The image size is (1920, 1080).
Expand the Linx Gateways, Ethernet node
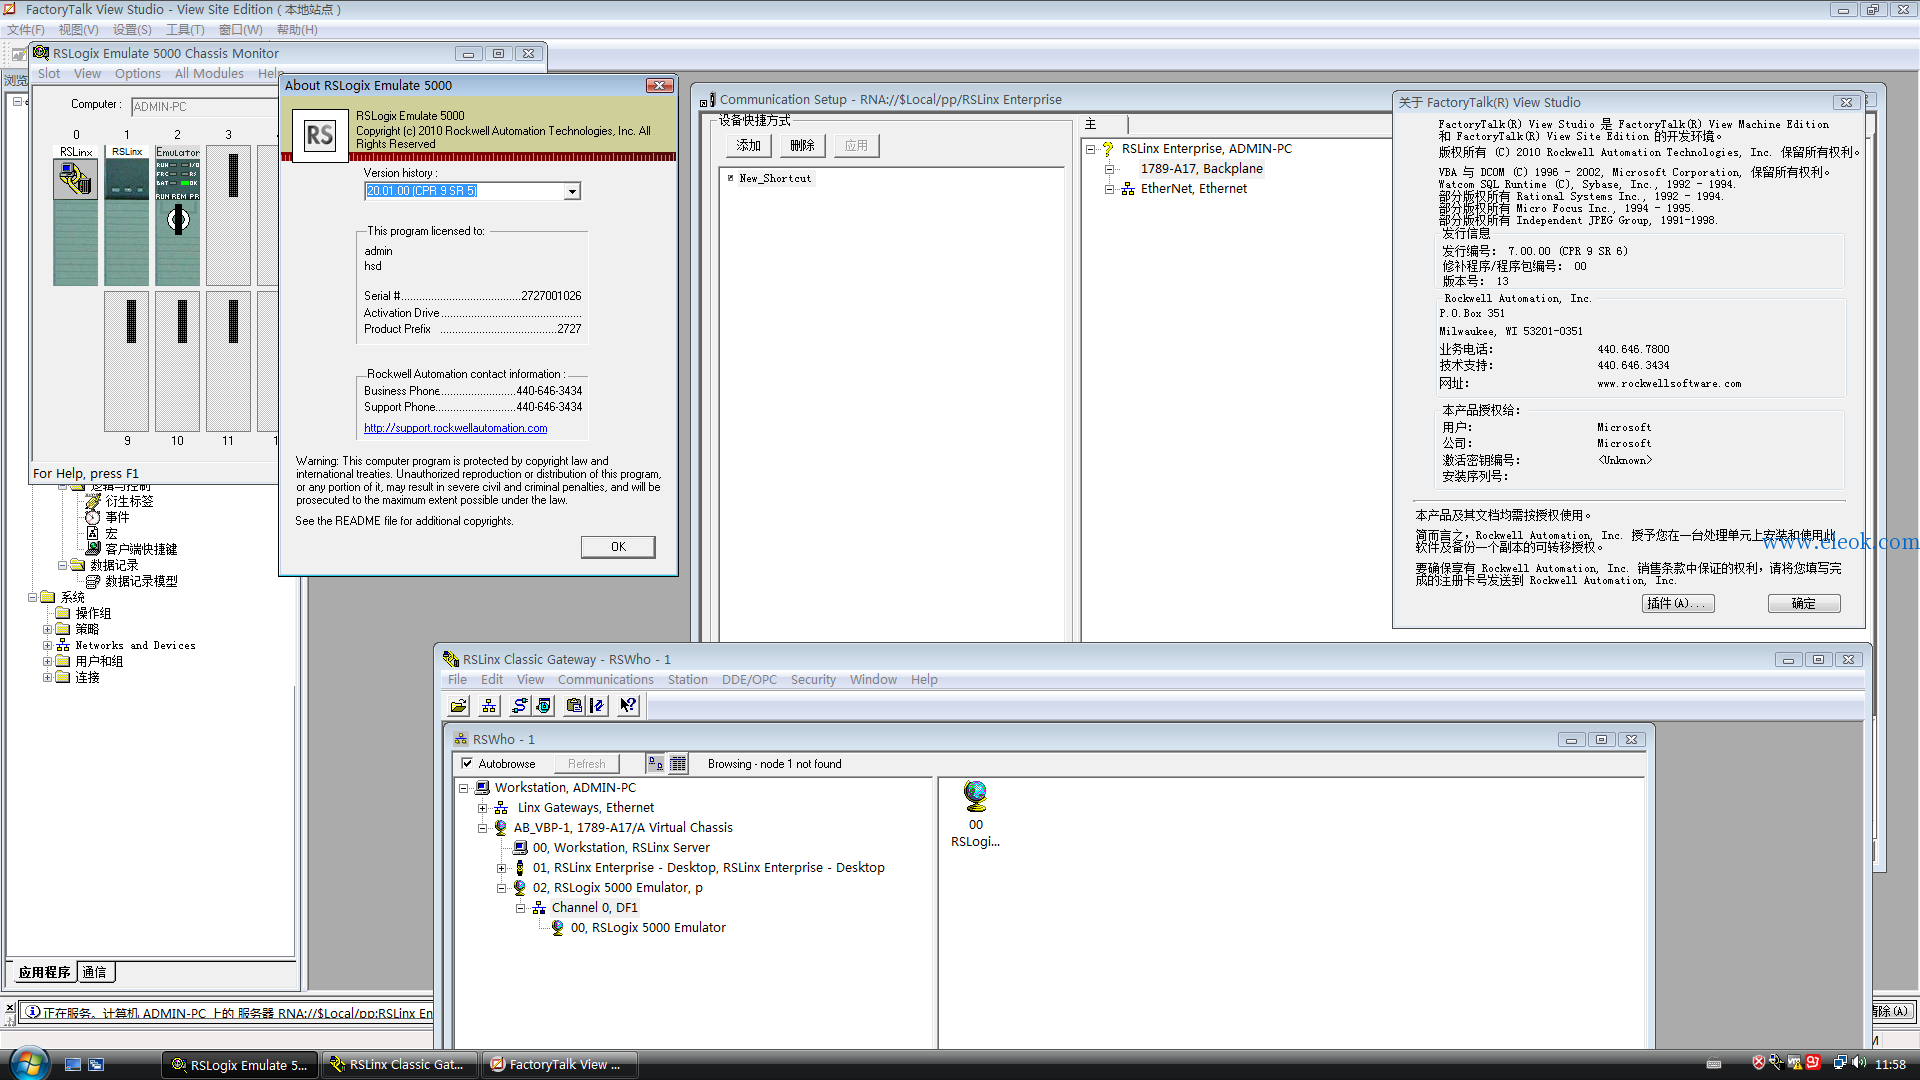tap(483, 808)
